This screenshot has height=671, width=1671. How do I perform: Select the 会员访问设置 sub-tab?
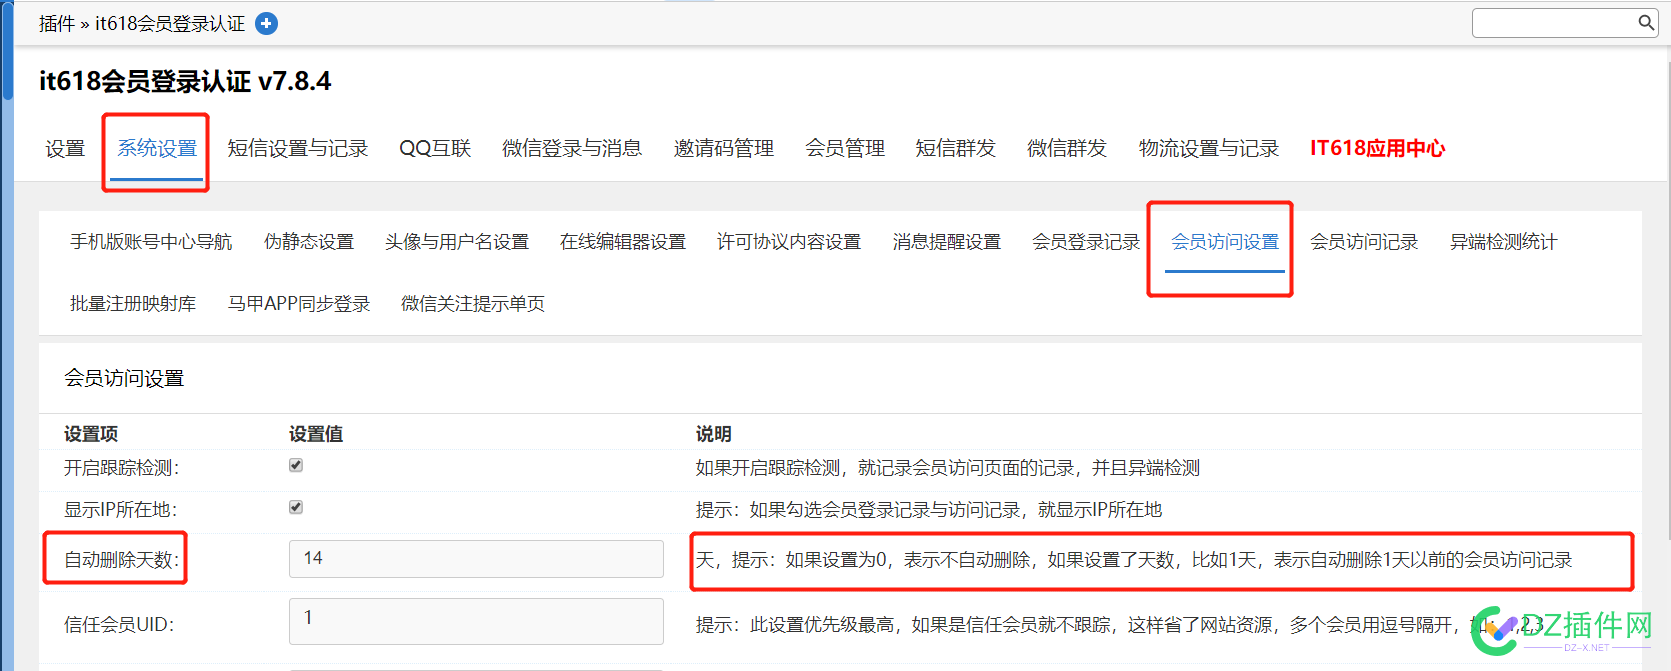coord(1225,242)
